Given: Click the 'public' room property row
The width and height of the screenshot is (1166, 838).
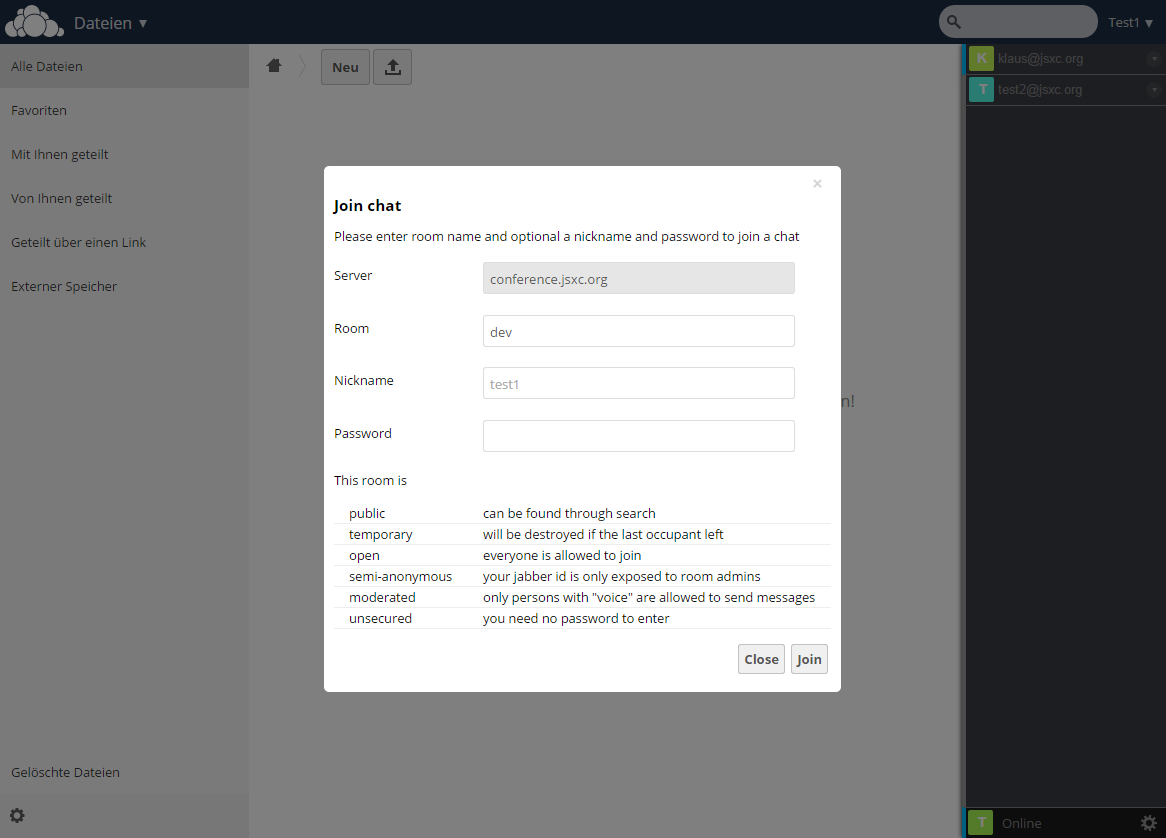Looking at the screenshot, I should pos(582,513).
